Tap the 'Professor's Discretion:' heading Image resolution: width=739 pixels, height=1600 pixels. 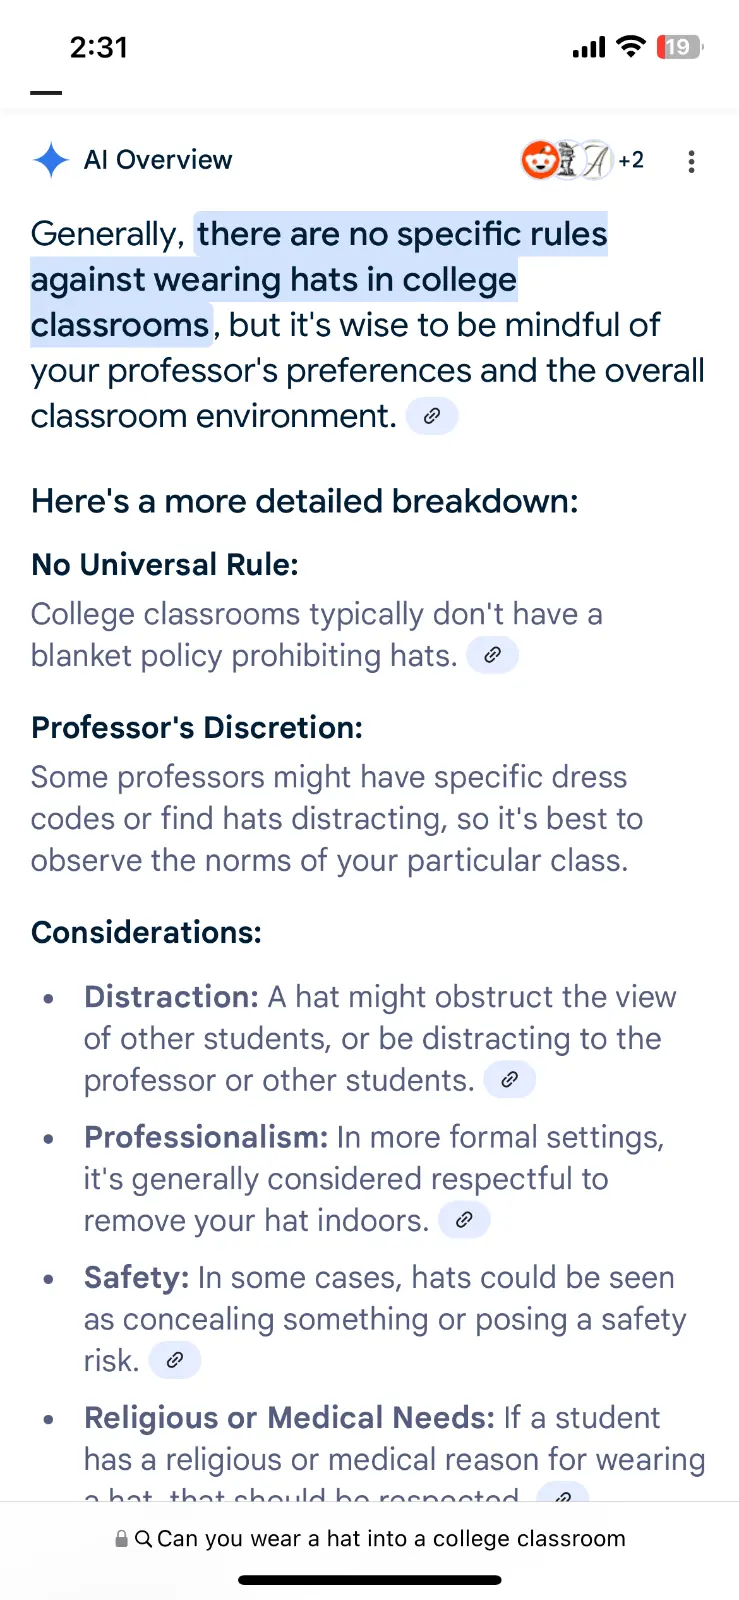tap(197, 727)
